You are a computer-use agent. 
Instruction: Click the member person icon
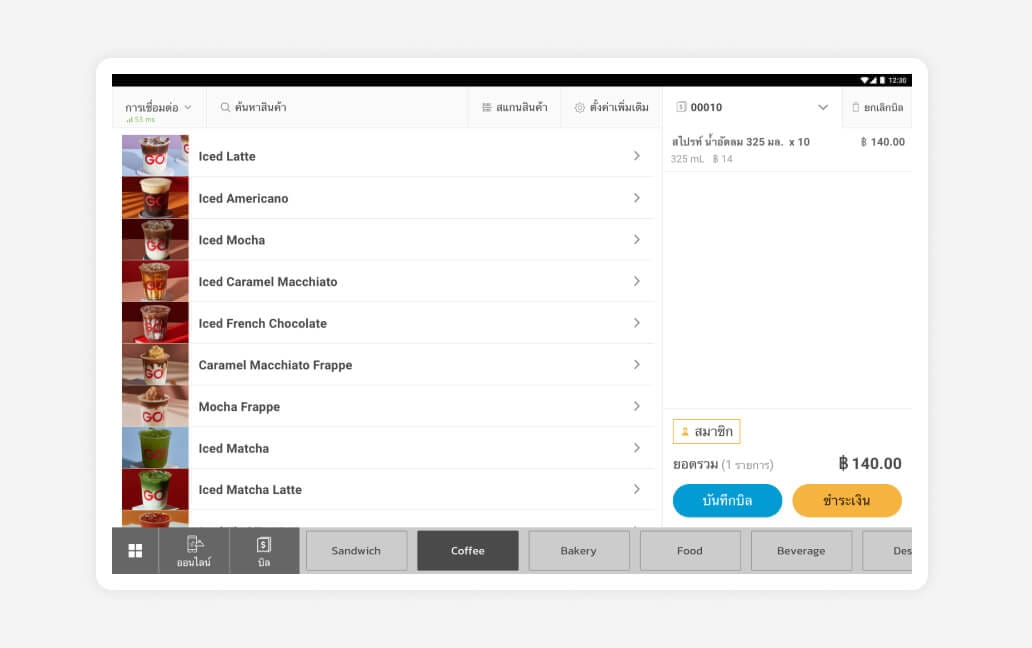(x=685, y=432)
